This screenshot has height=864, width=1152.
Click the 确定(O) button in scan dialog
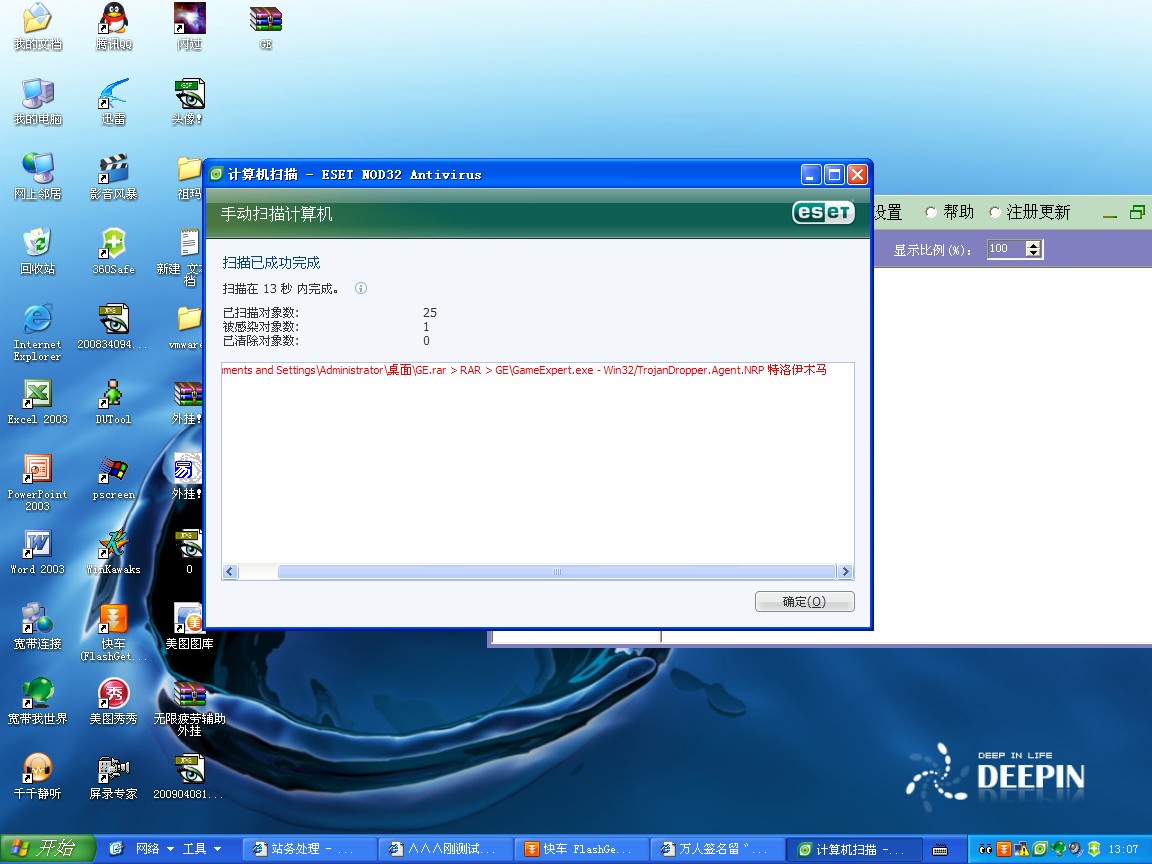click(x=804, y=602)
